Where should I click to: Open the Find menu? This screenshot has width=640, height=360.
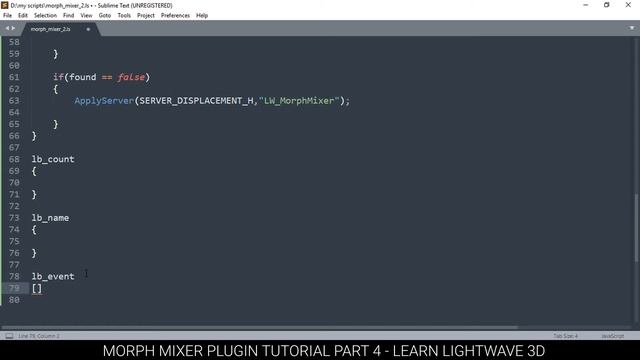coord(69,16)
